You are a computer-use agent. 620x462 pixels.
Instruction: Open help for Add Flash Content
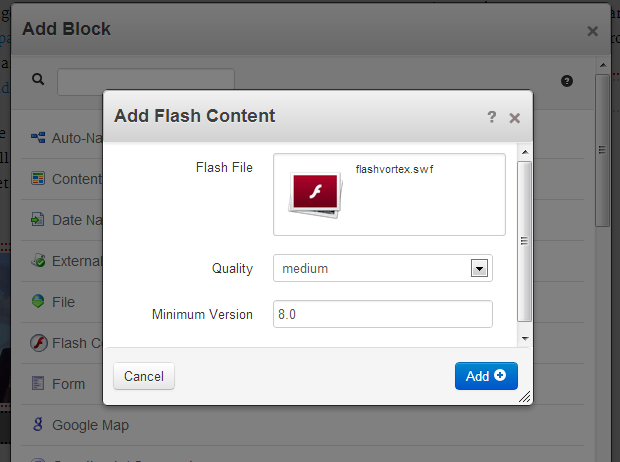click(491, 117)
